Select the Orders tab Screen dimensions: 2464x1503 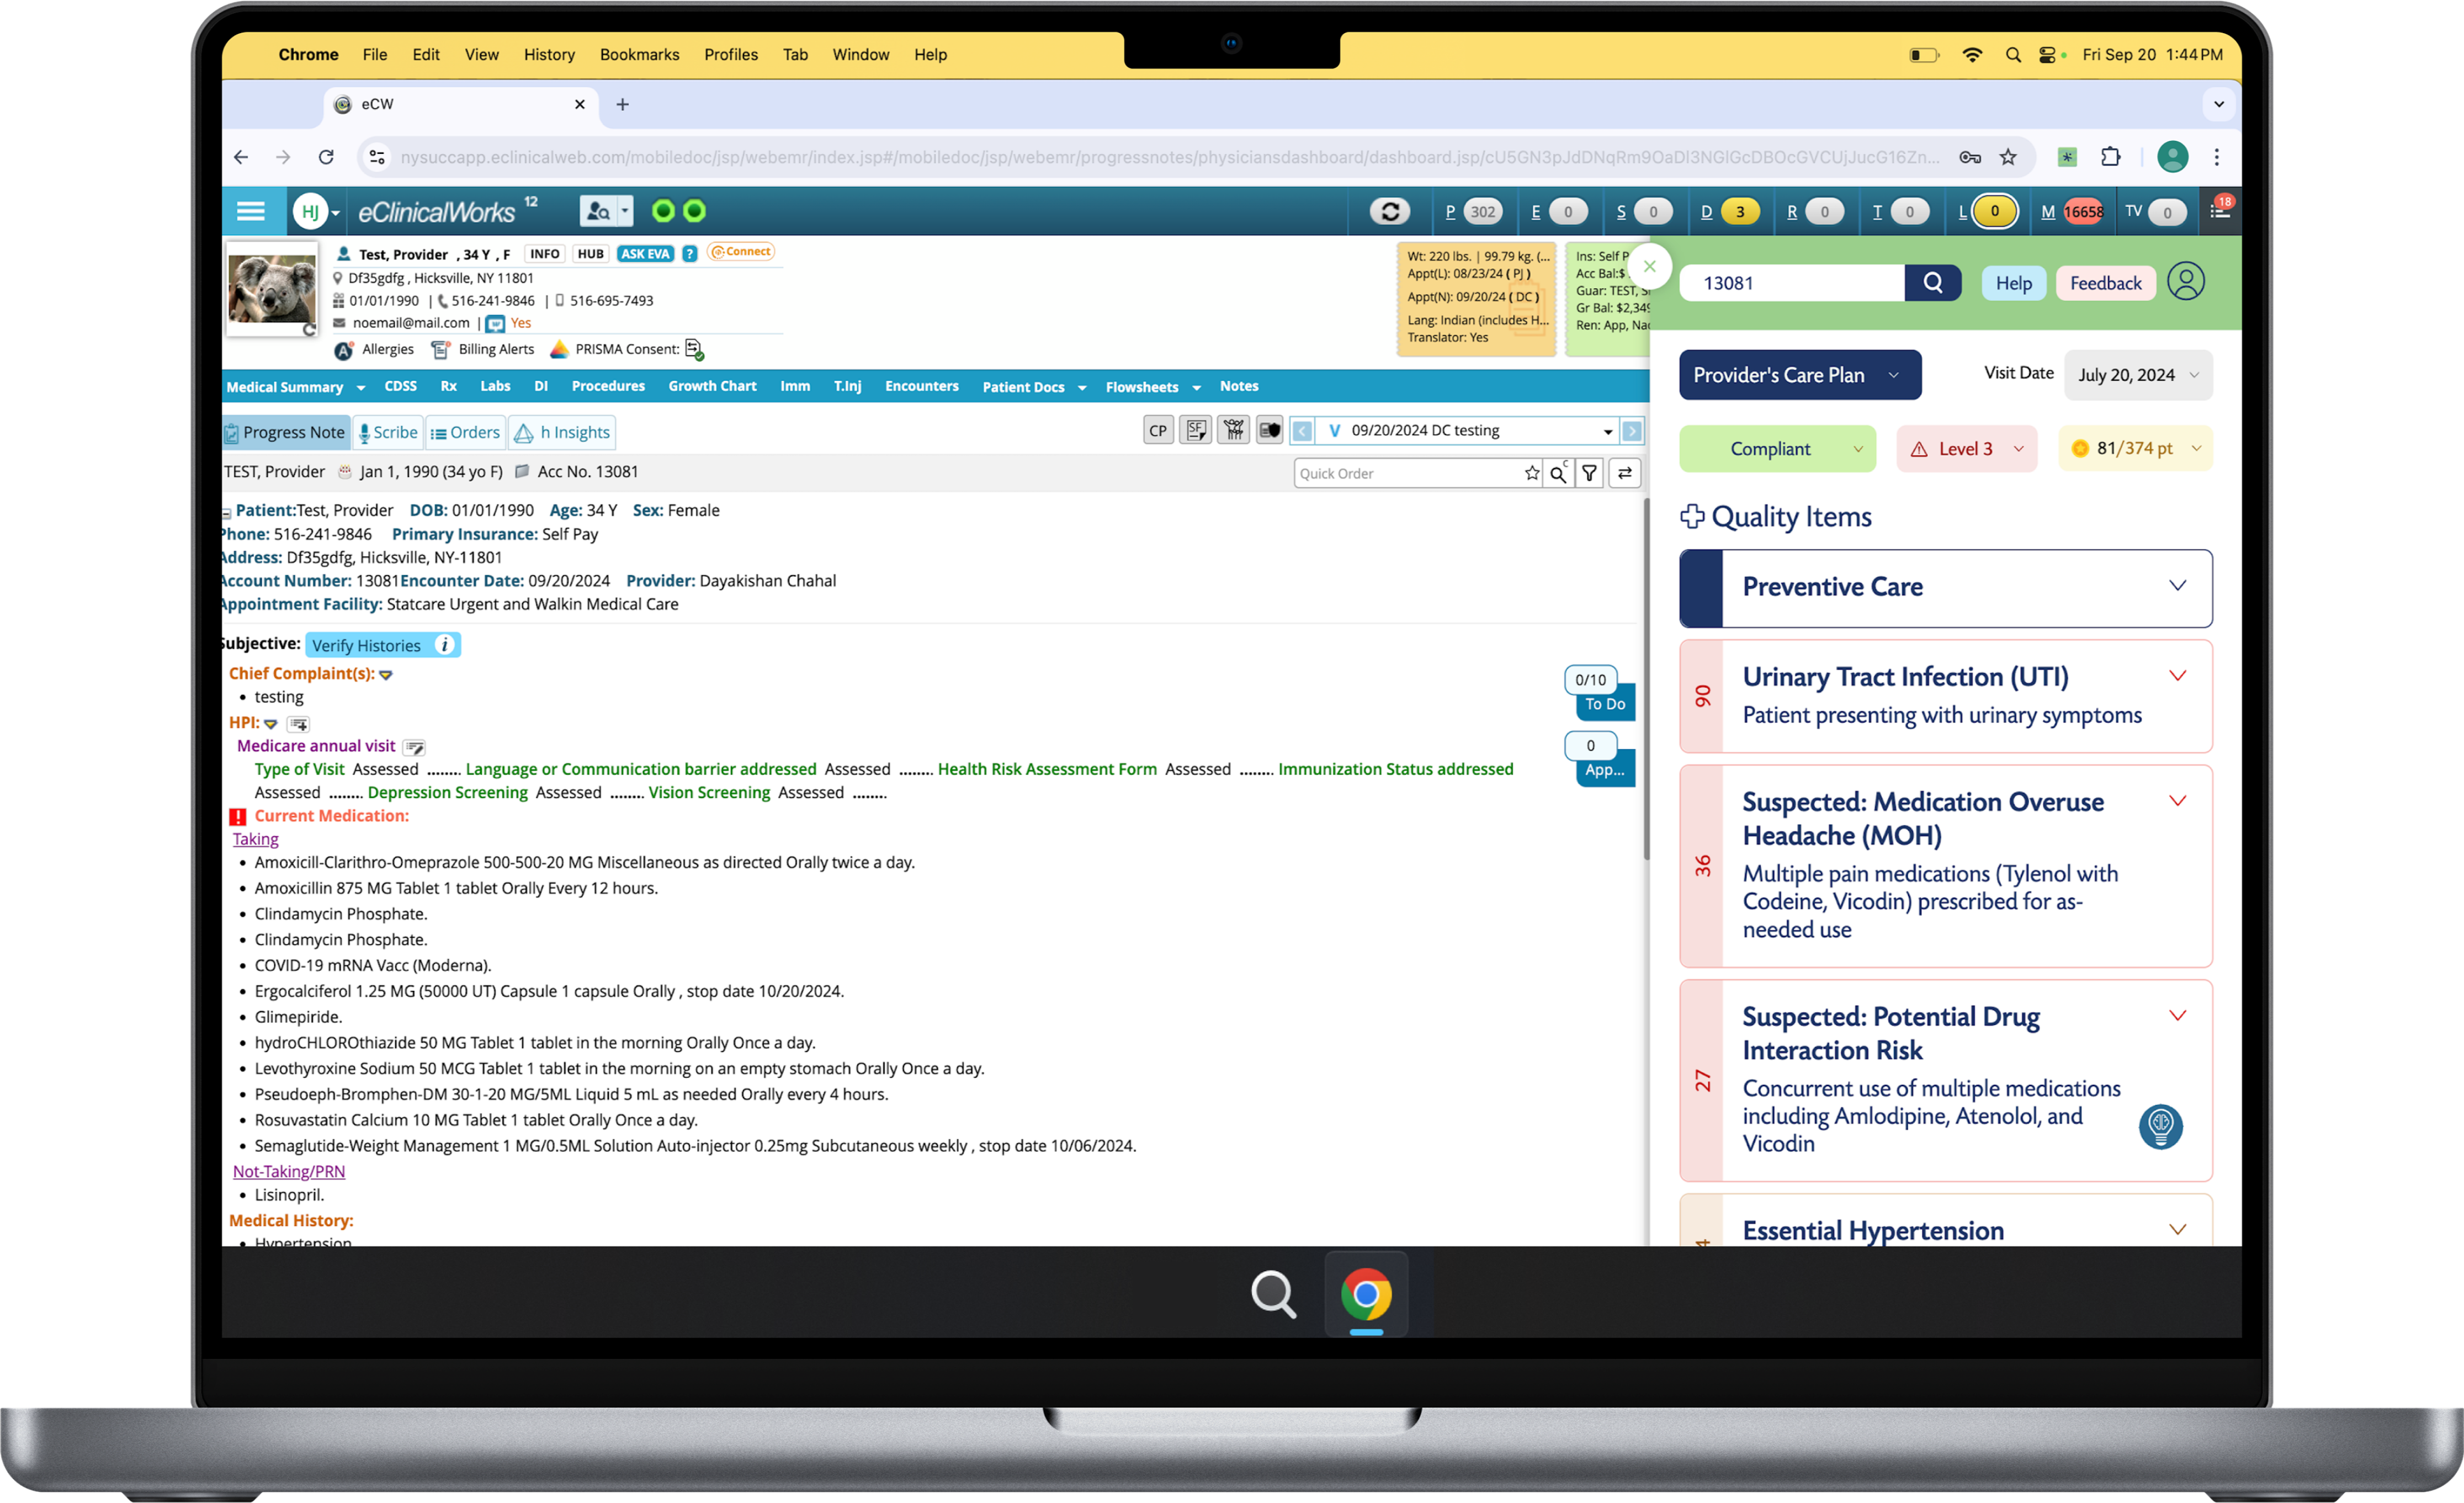click(465, 432)
